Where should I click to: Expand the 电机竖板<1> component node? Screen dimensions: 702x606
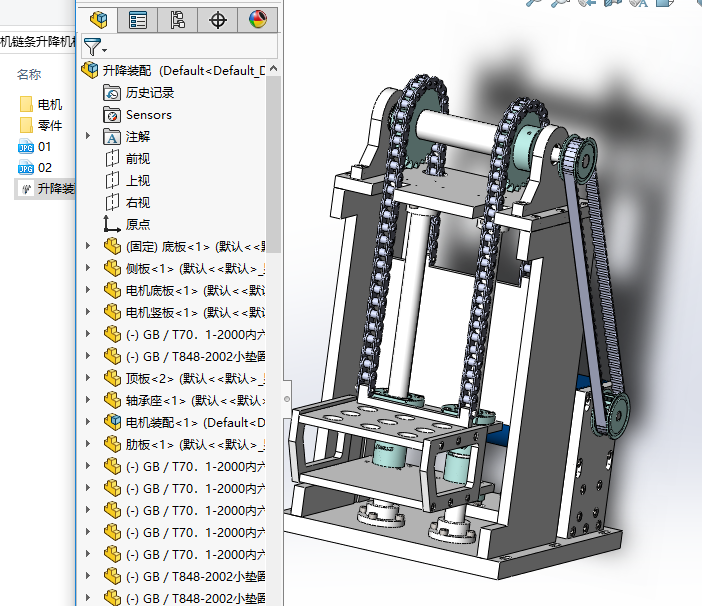(88, 312)
